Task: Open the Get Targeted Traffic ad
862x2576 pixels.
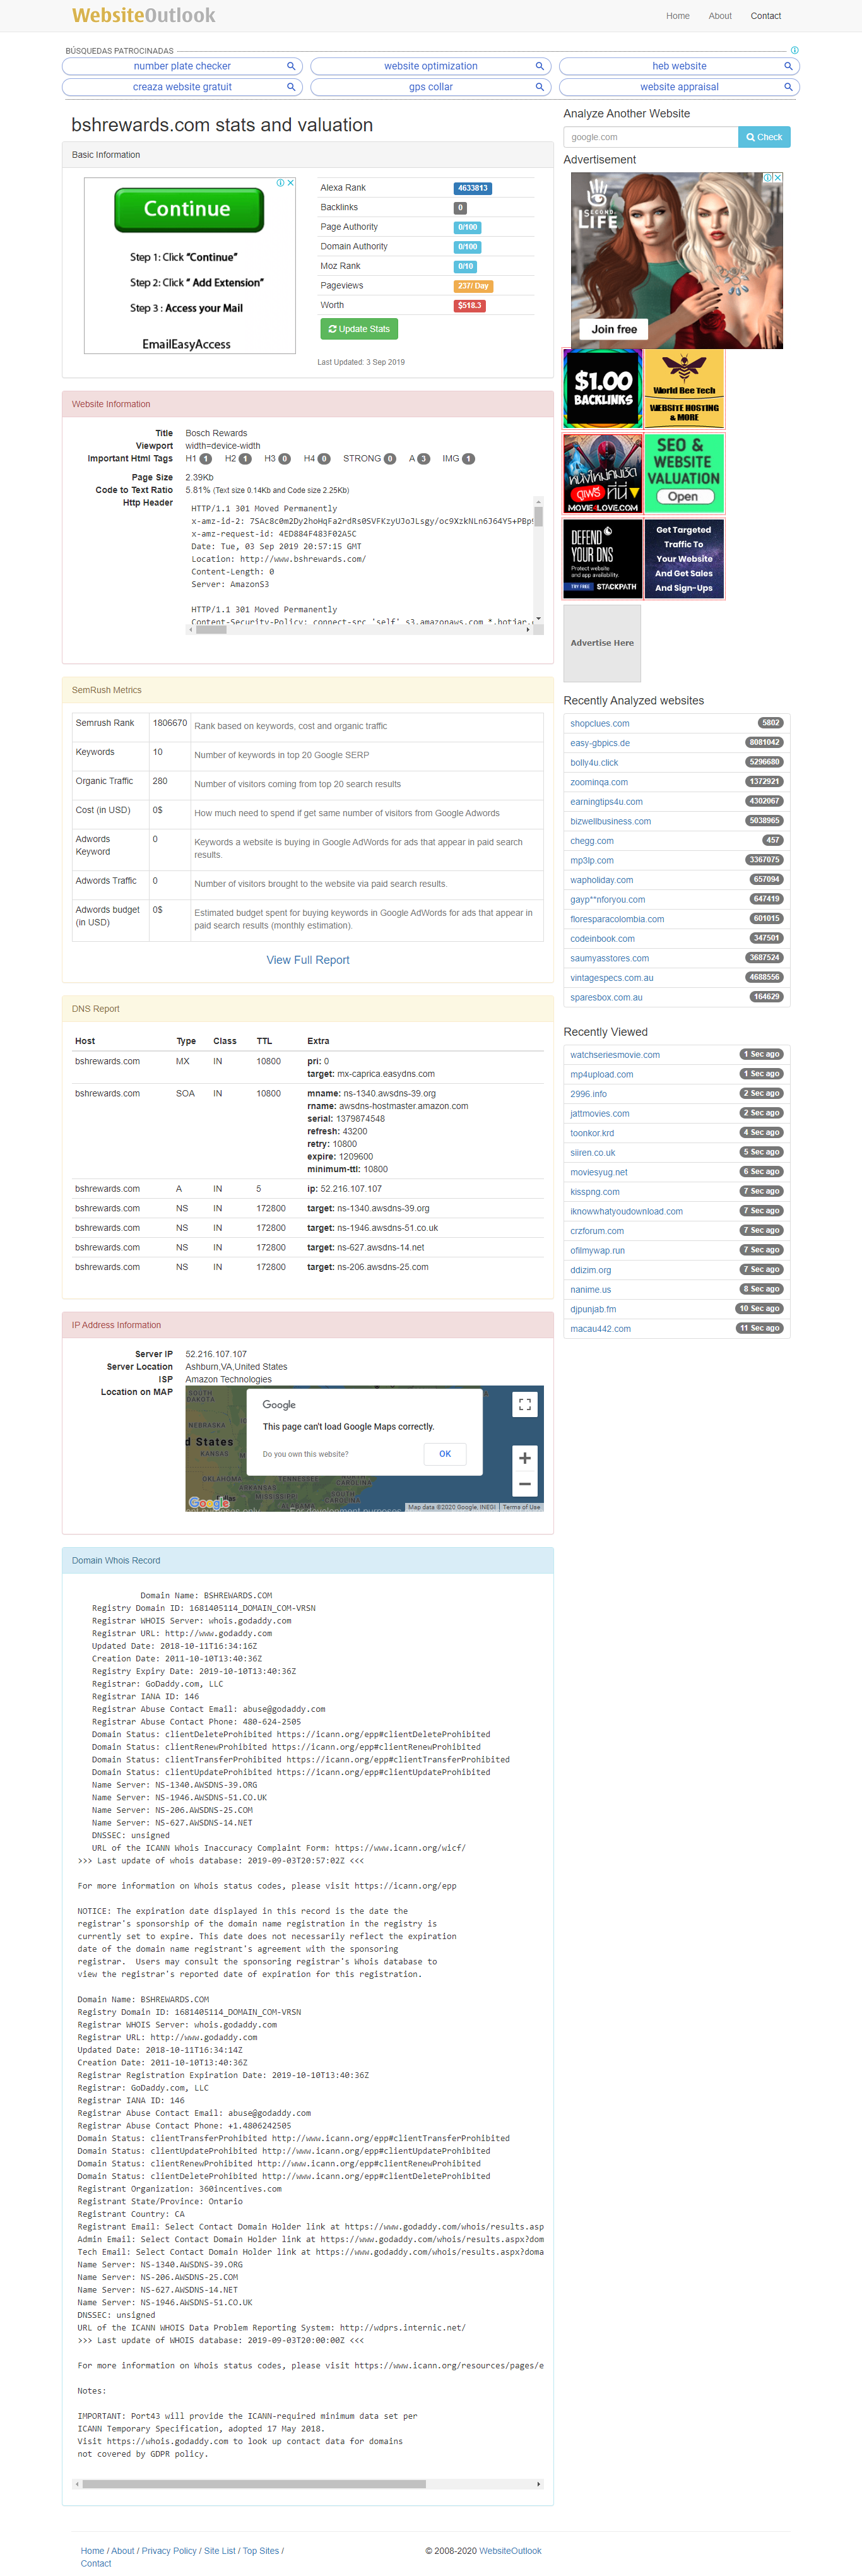Action: click(x=684, y=558)
